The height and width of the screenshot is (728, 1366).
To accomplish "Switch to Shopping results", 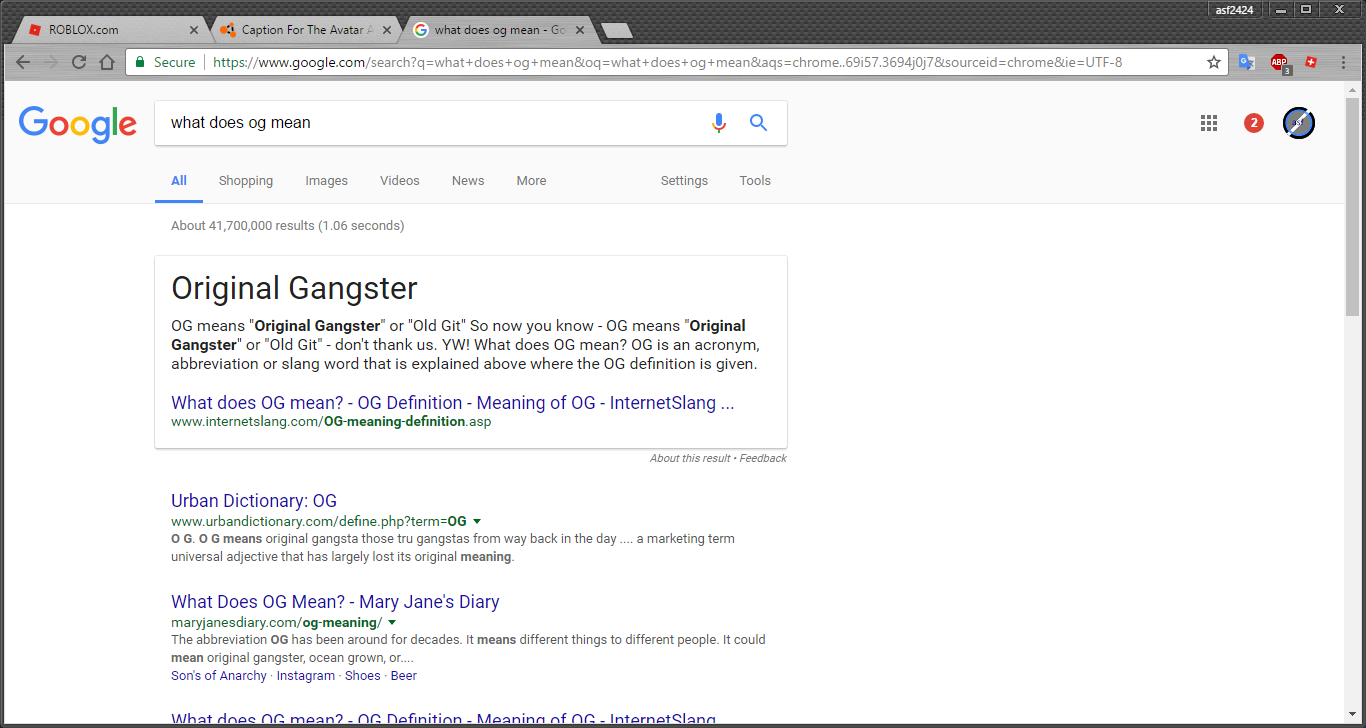I will tap(246, 181).
